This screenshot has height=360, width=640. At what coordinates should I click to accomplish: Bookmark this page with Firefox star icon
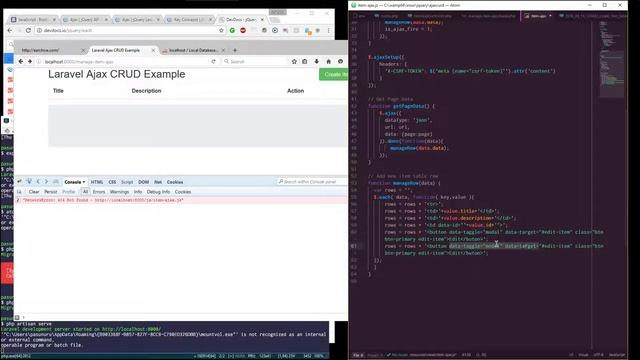tap(294, 62)
